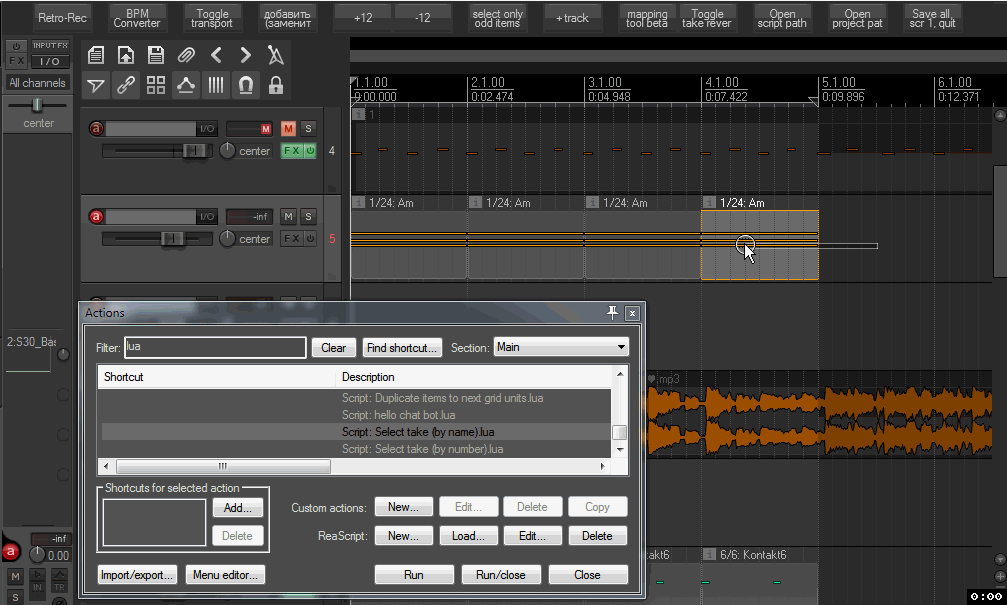Viewport: 1007px width, 605px height.
Task: Click the Toggle transport toolbar button
Action: 212,18
